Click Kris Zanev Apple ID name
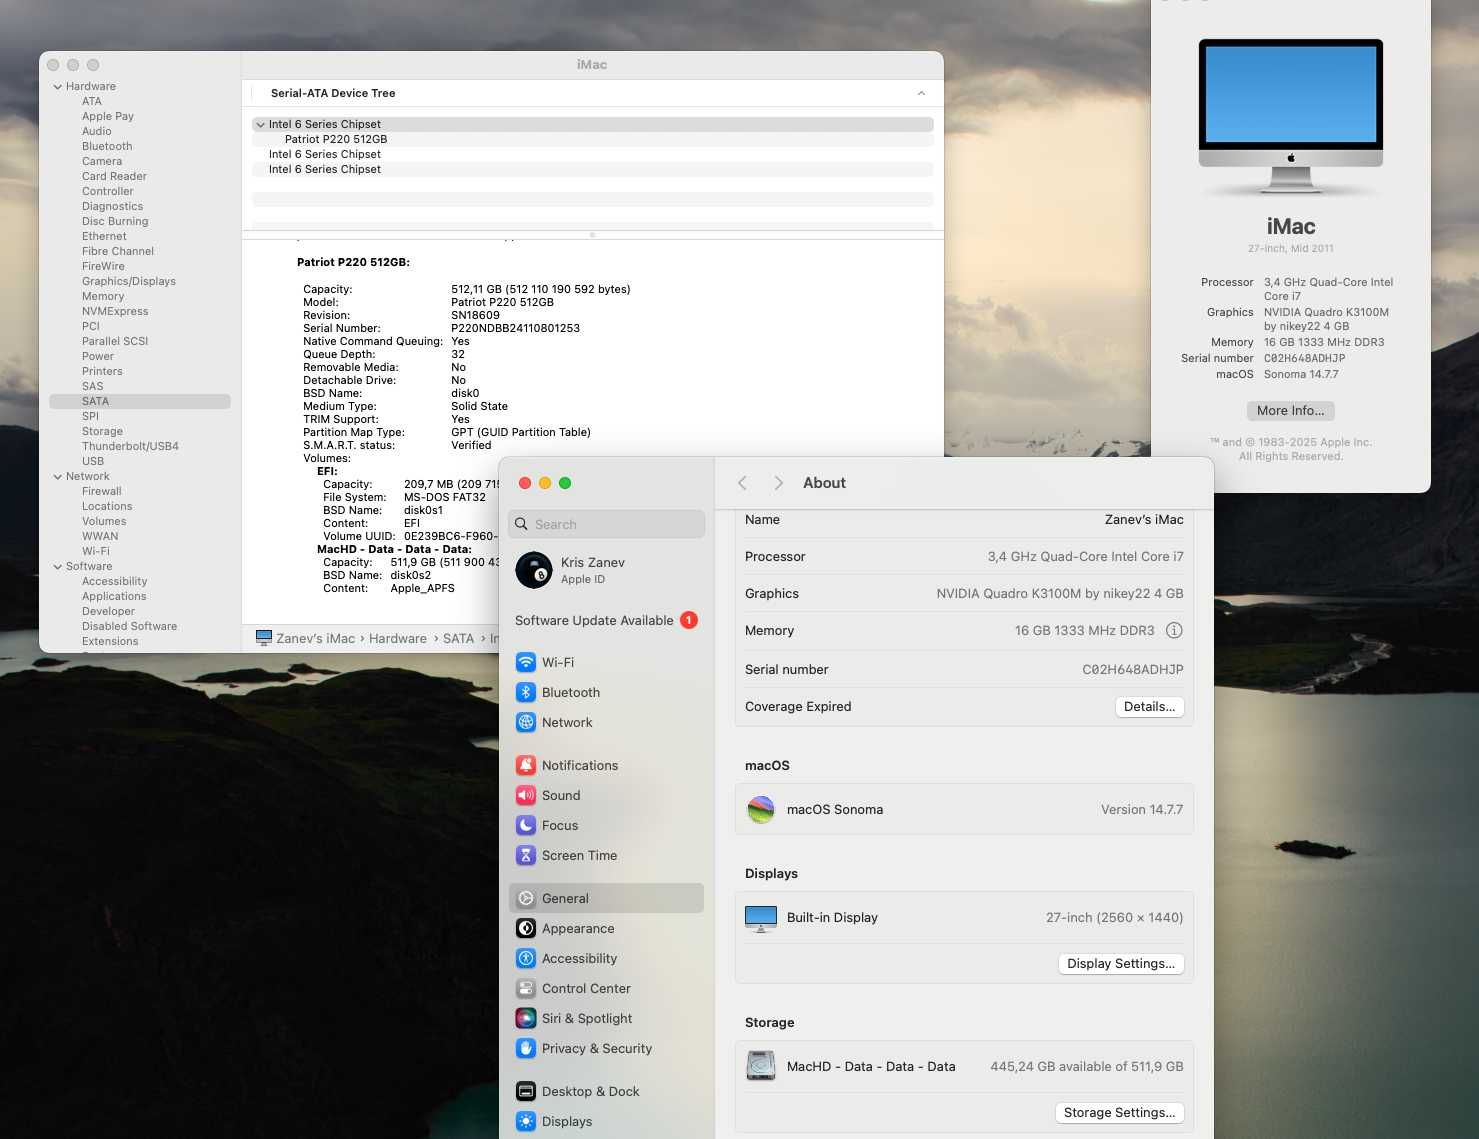The height and width of the screenshot is (1139, 1479). tap(593, 562)
